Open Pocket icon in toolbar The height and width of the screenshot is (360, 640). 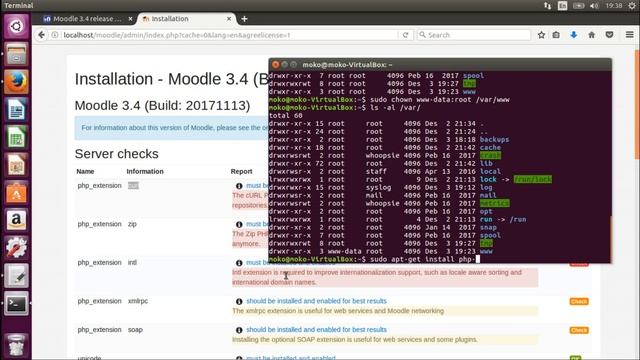[x=609, y=35]
